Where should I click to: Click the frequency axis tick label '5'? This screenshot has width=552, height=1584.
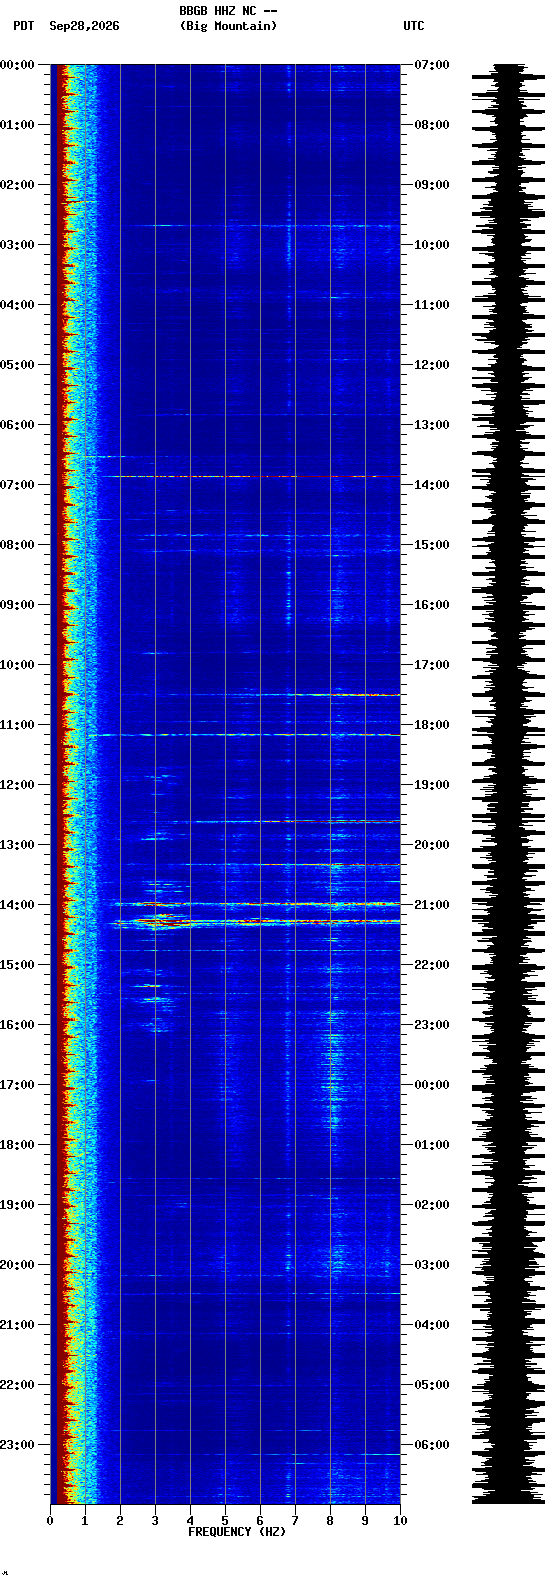[225, 1521]
